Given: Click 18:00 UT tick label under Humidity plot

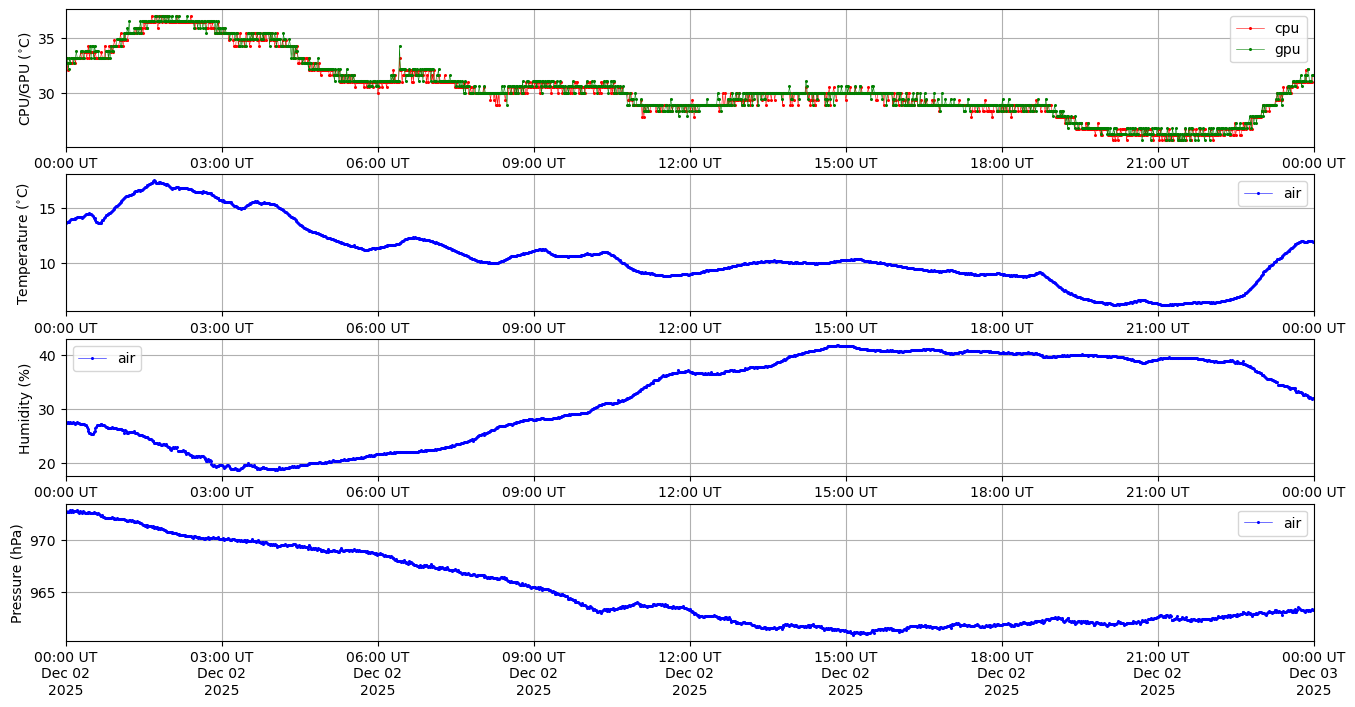Looking at the screenshot, I should pos(1001,493).
